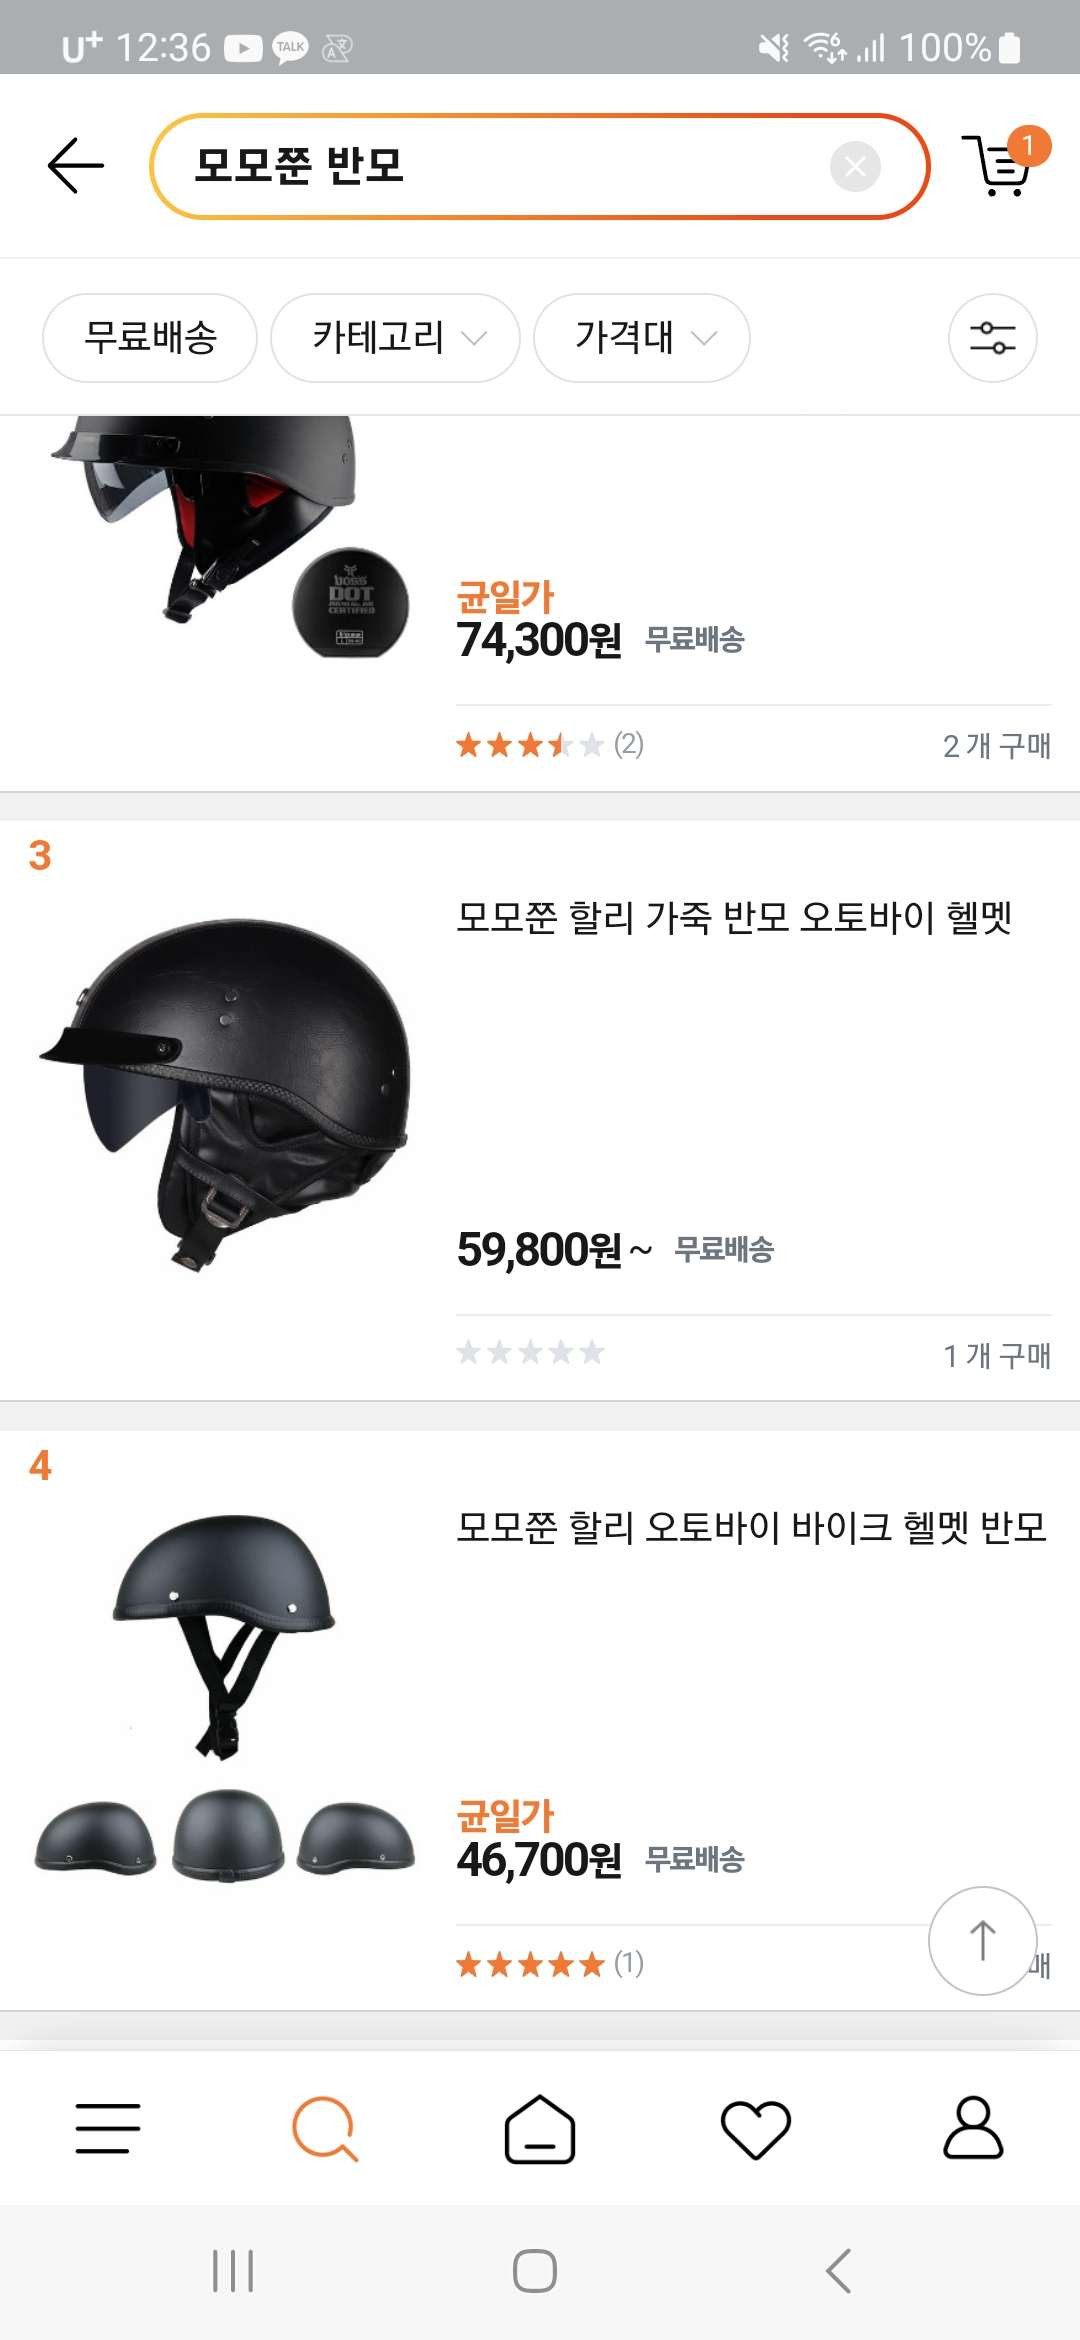Open 모모쭌 할리 가족 반모 오토바이 헬멧 listing
1080x2340 pixels.
point(734,917)
